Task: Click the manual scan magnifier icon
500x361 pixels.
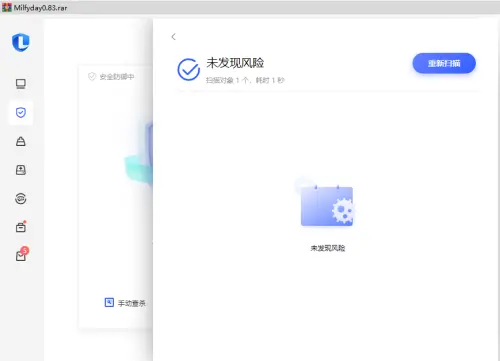Action: (109, 302)
